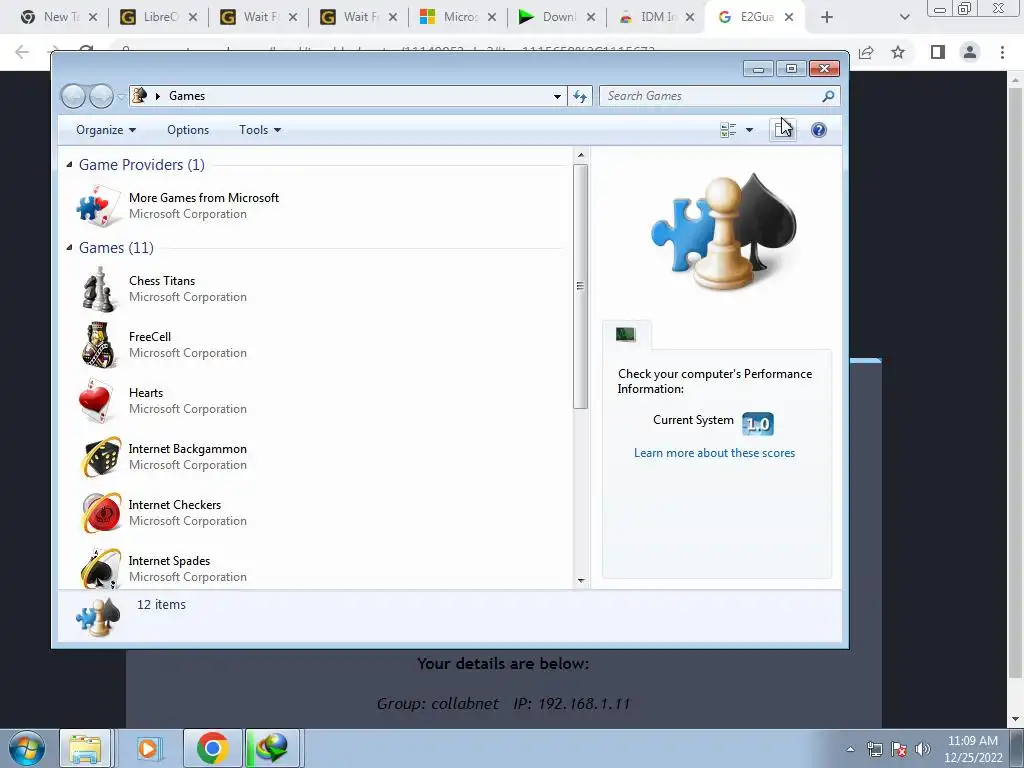The image size is (1024, 768).
Task: Open the More Games from Microsoft icon
Action: pos(99,206)
